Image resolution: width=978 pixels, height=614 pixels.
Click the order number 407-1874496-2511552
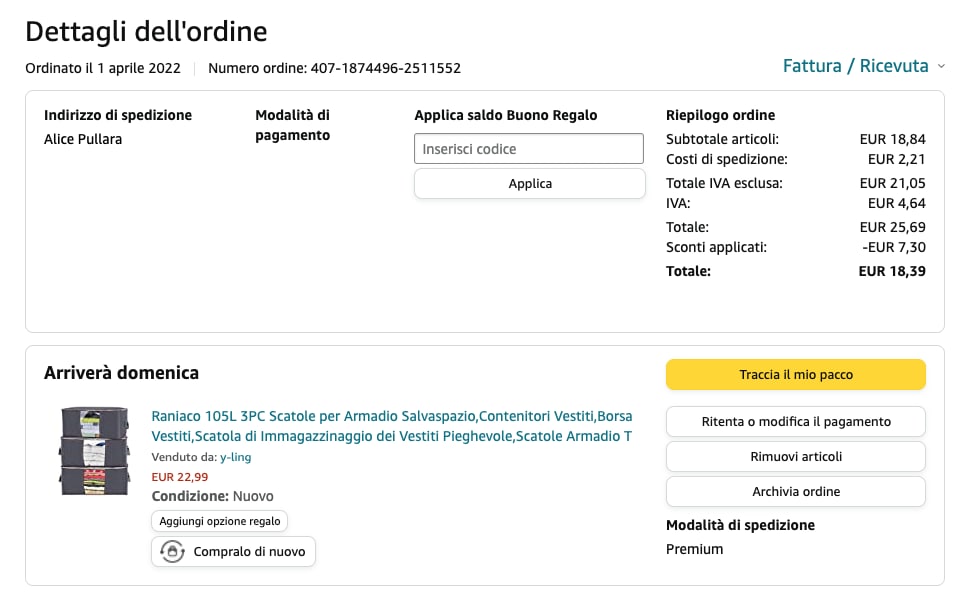[385, 68]
